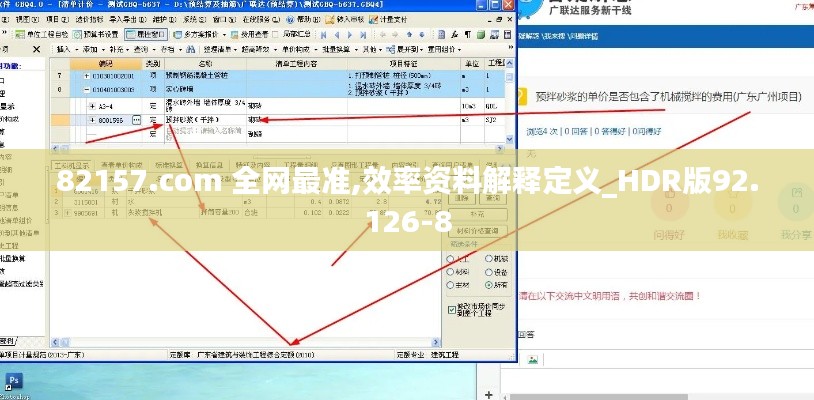814x400 pixels.
Task: Open the 多方案报价 dropdown arrow
Action: tap(224, 35)
